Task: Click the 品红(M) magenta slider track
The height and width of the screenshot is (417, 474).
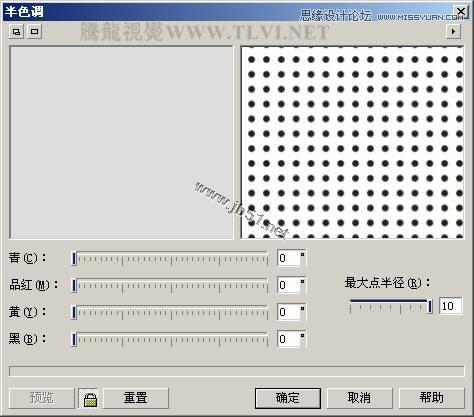Action: (170, 286)
